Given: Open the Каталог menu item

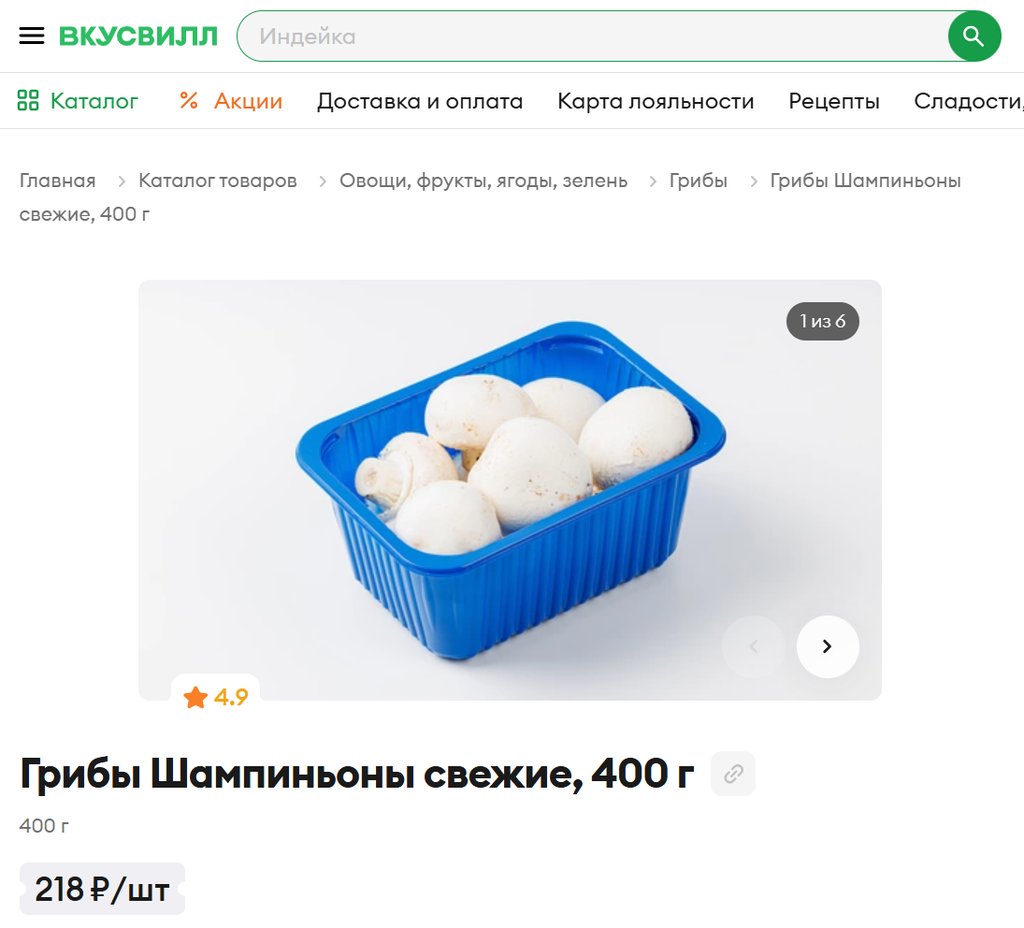Looking at the screenshot, I should tap(94, 101).
